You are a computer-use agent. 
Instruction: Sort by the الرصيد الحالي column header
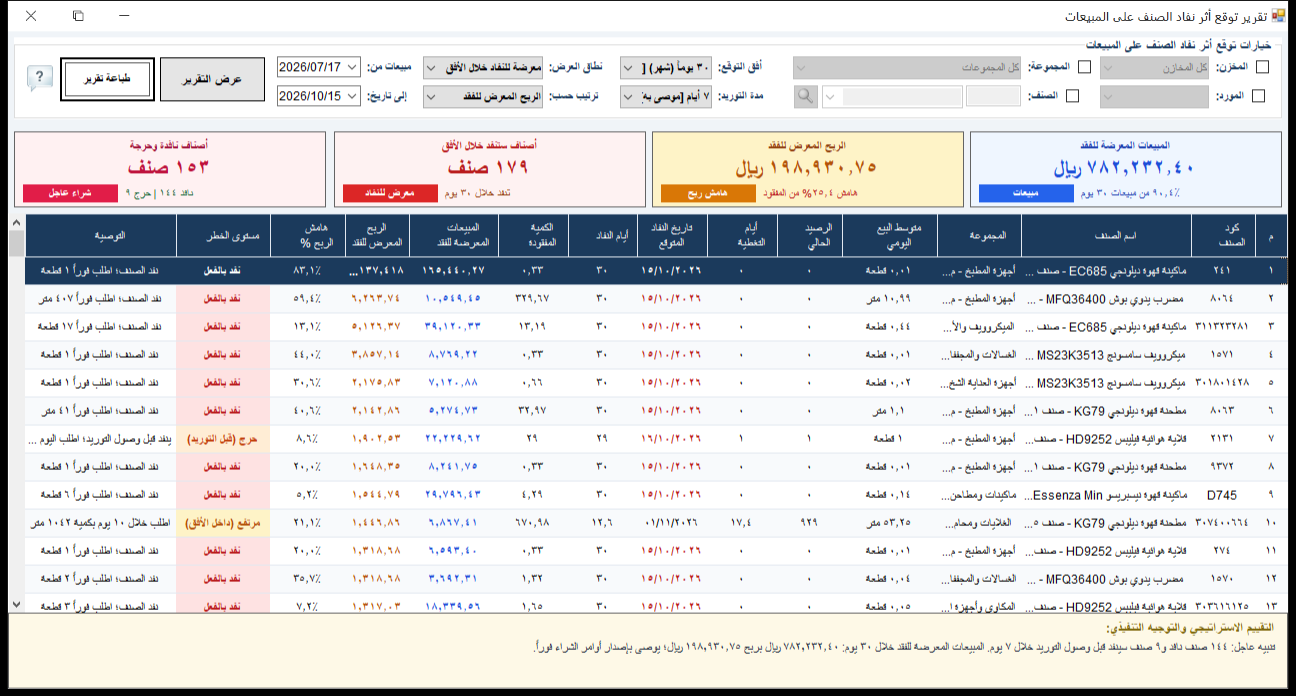[808, 236]
